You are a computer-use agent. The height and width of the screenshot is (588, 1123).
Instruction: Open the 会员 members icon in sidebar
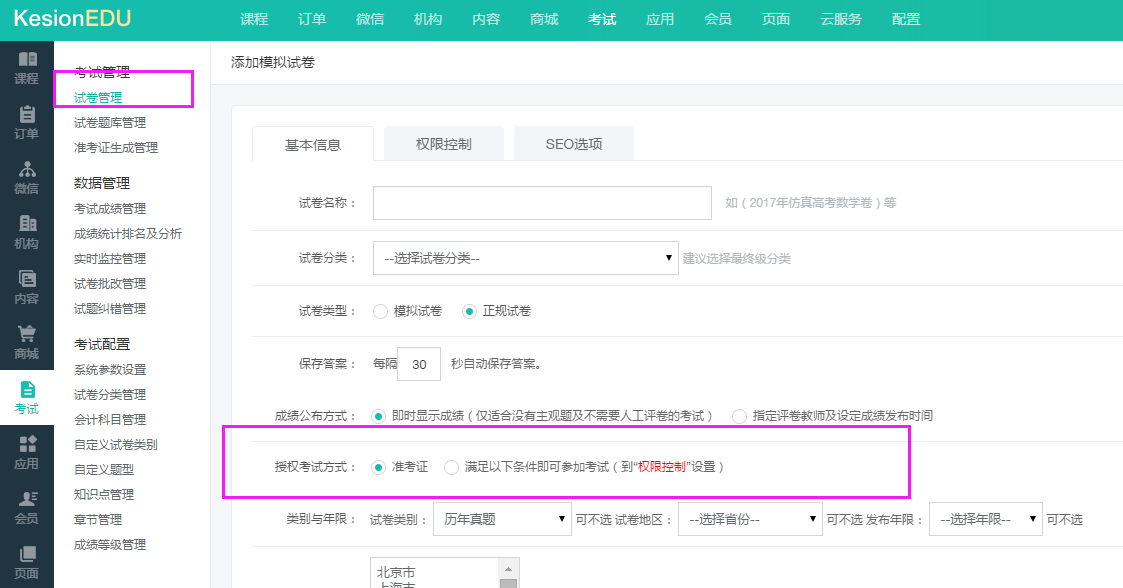point(27,500)
